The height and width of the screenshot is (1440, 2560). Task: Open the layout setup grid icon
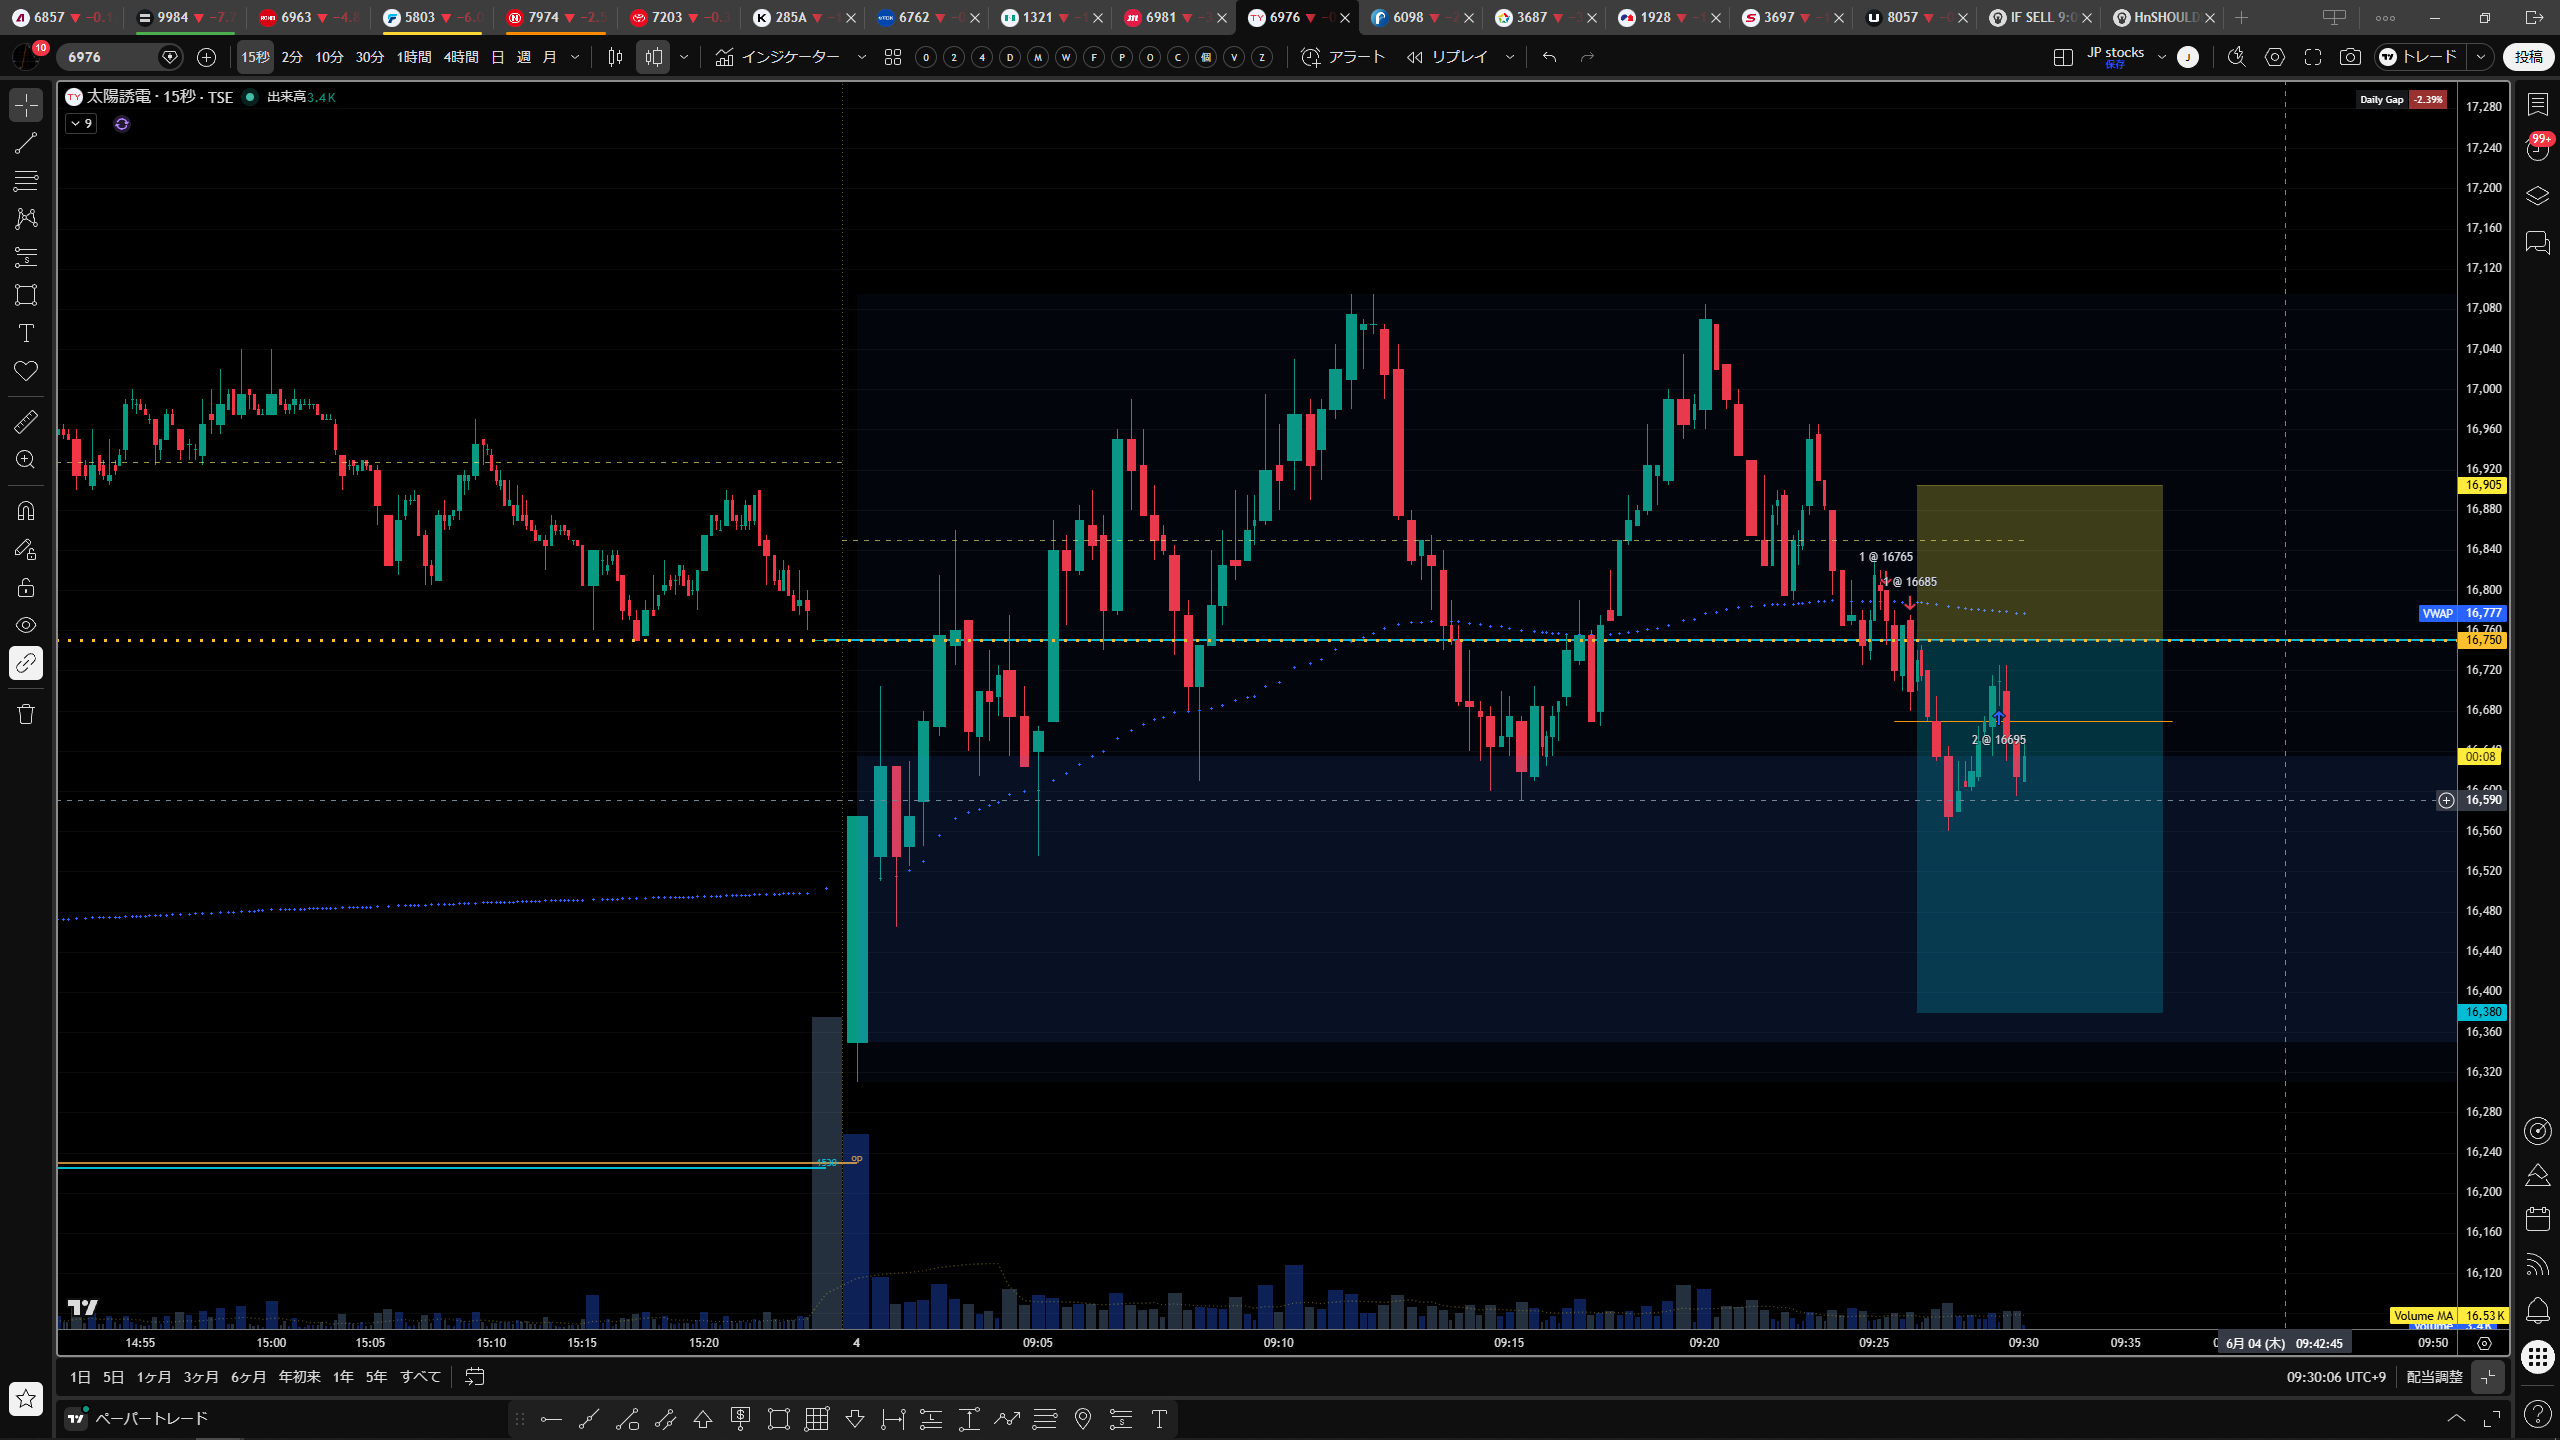tap(2062, 57)
